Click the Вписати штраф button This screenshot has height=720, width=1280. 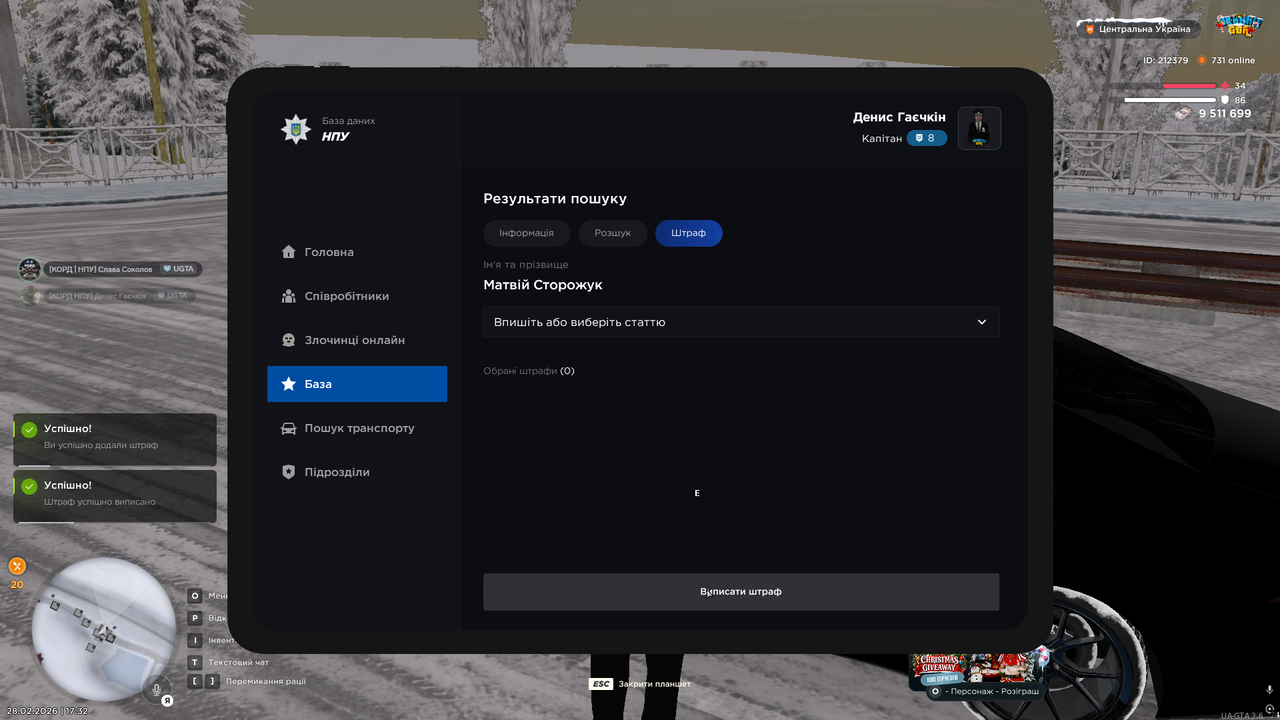coord(741,592)
